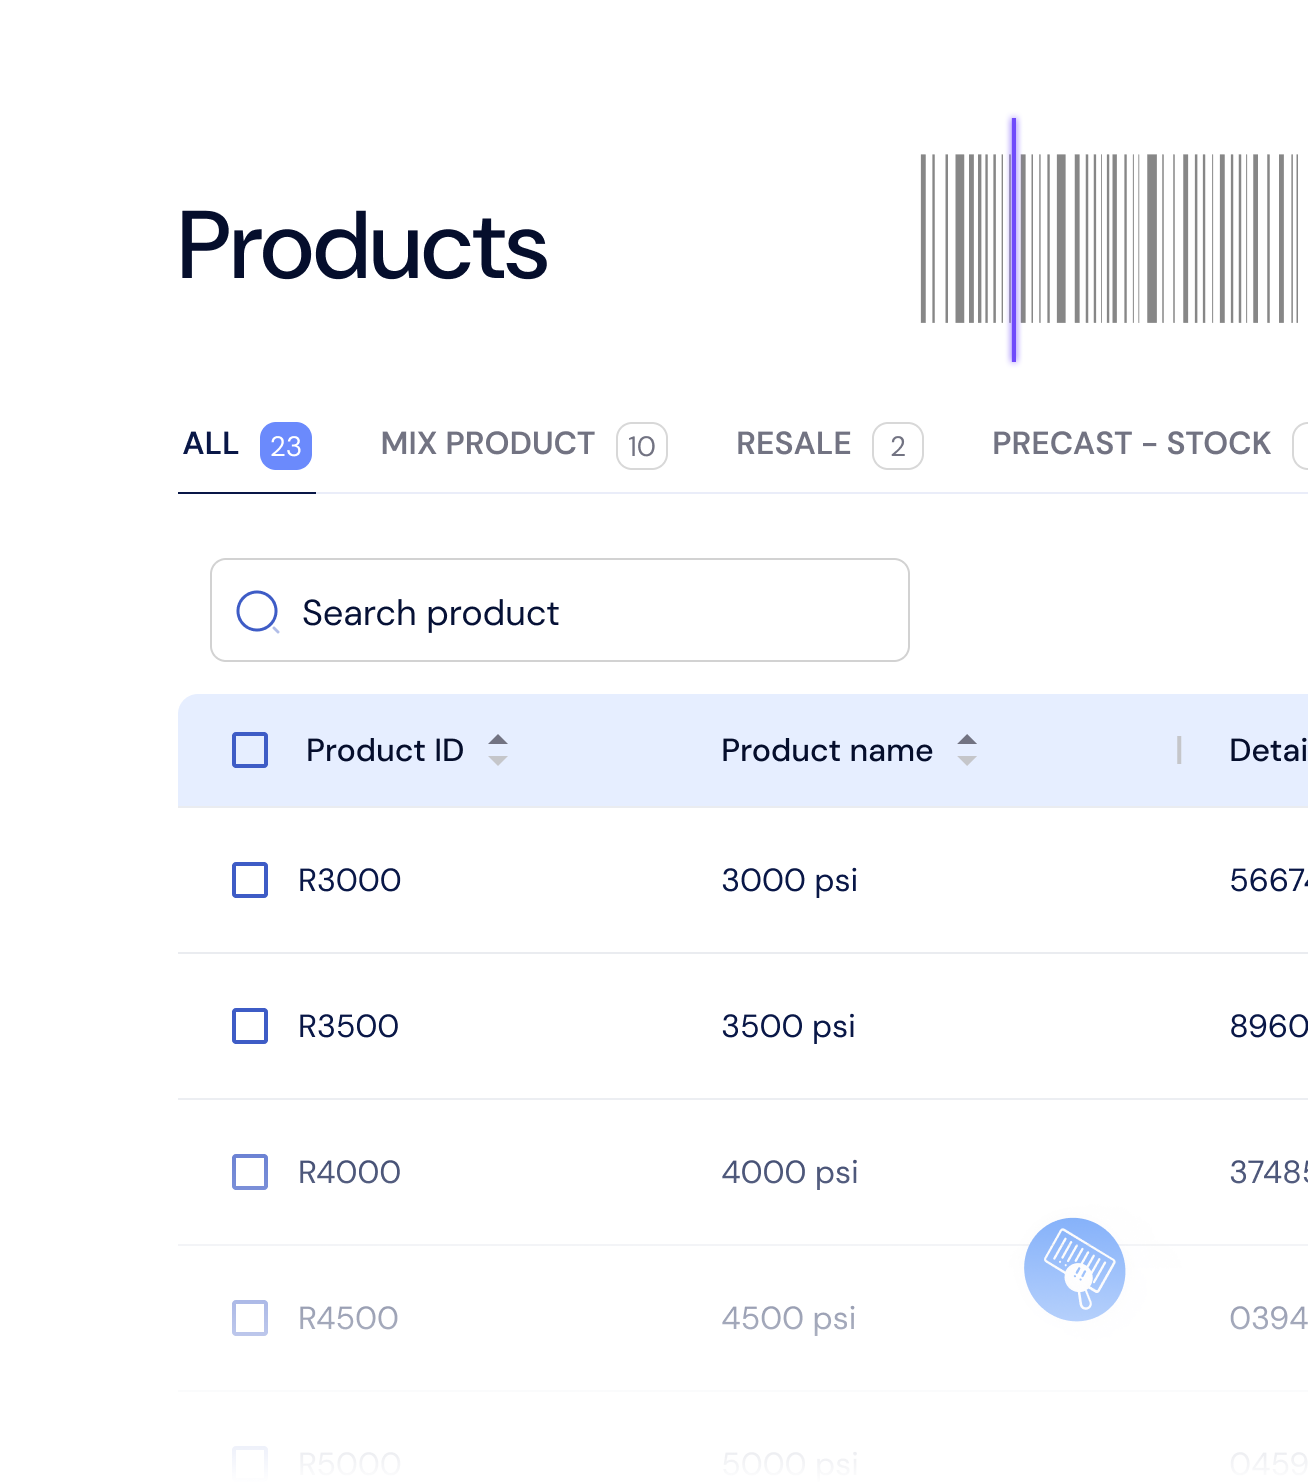
Task: Check the R3500 row checkbox
Action: tap(250, 1026)
